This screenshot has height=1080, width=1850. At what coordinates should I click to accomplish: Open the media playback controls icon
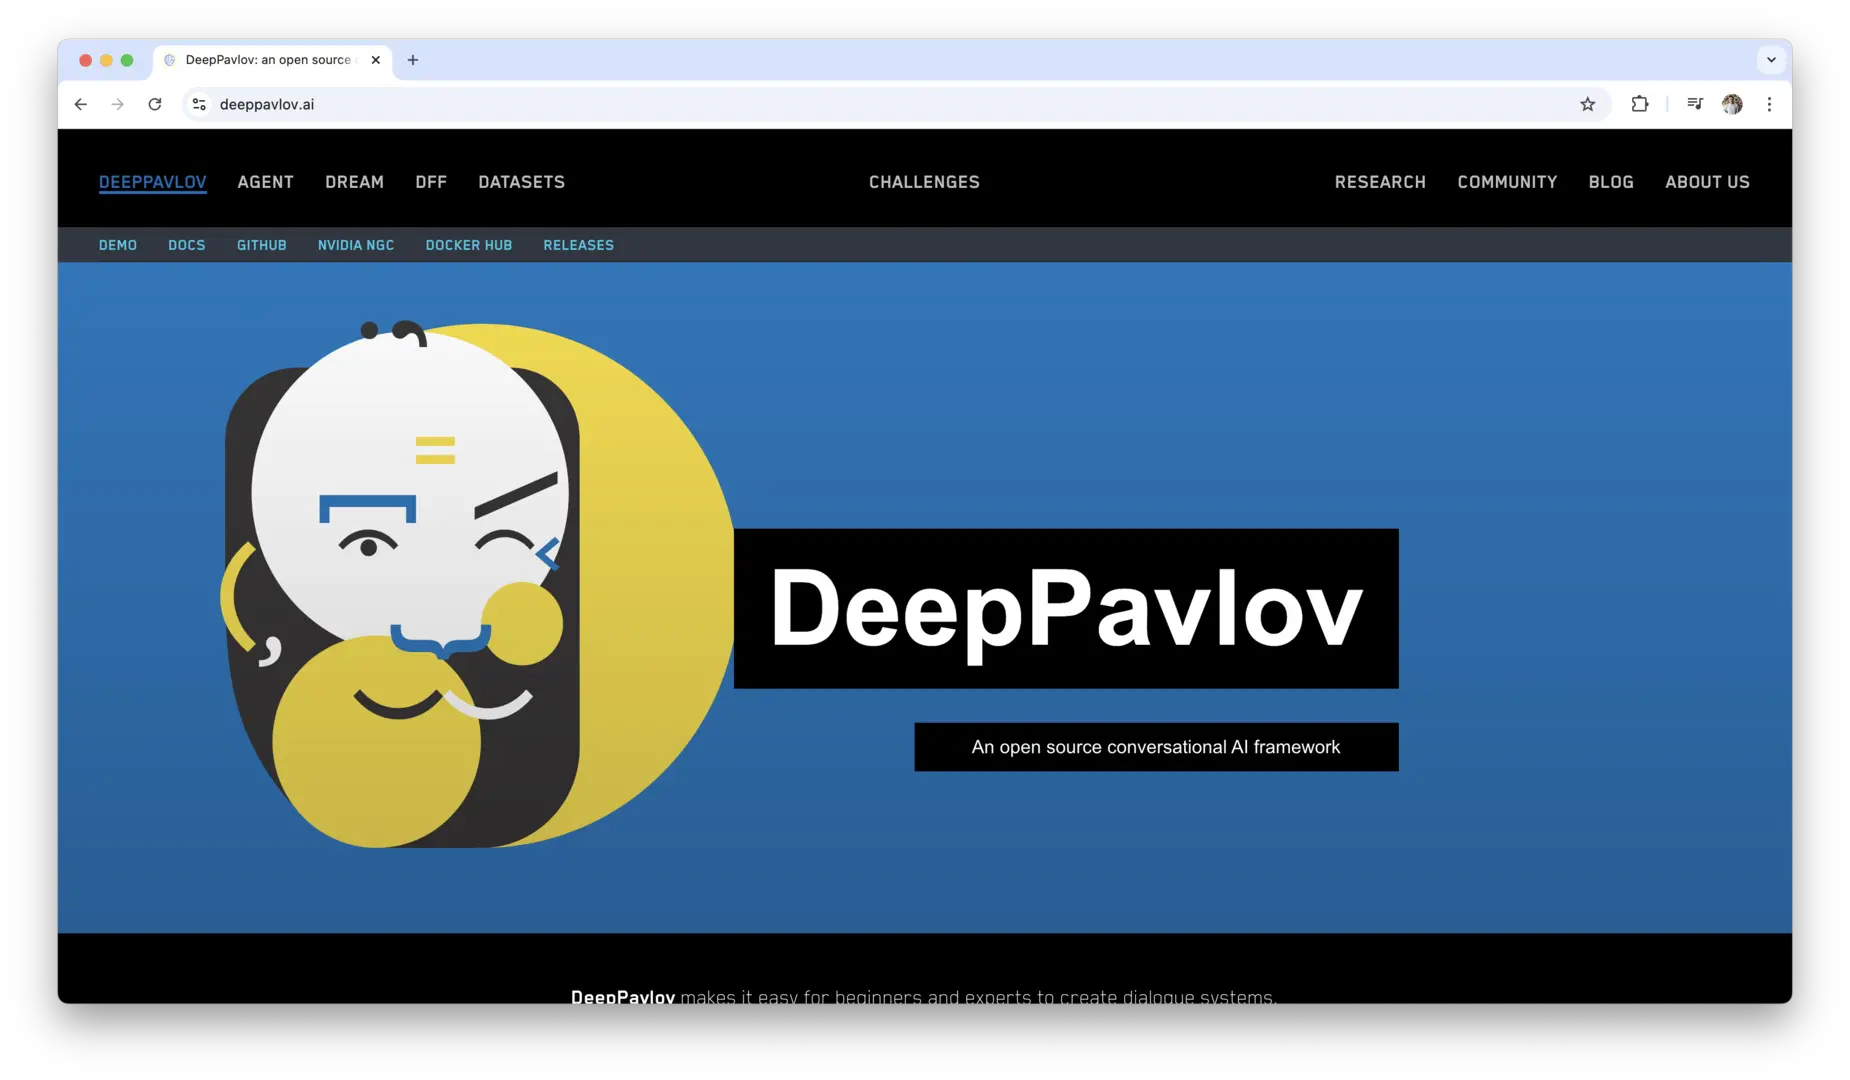[x=1695, y=104]
